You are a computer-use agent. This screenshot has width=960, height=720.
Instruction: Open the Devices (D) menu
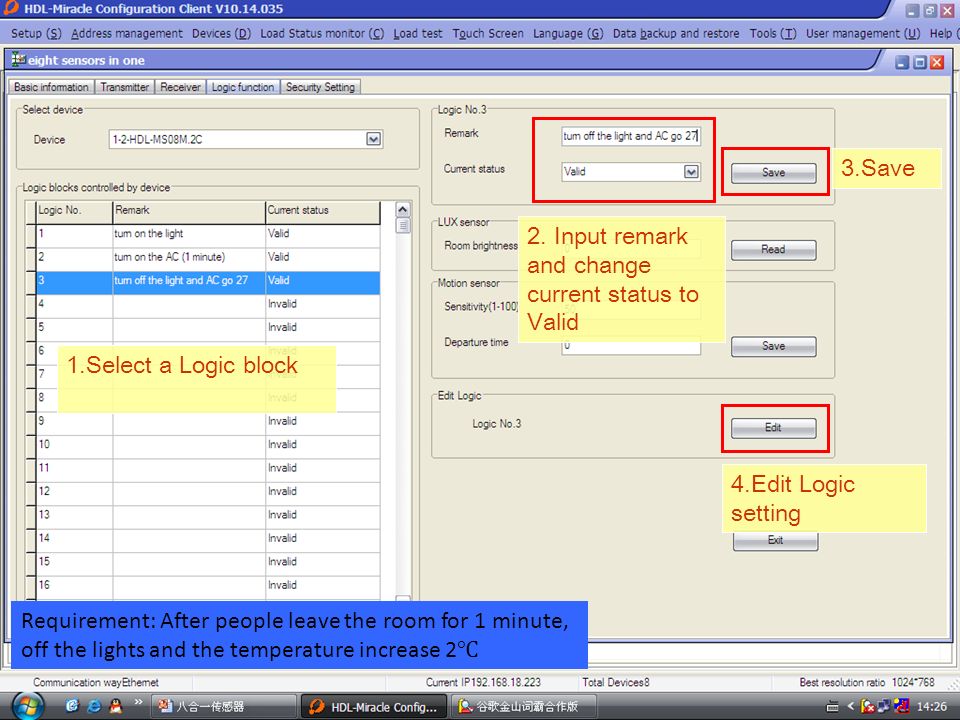click(x=221, y=33)
